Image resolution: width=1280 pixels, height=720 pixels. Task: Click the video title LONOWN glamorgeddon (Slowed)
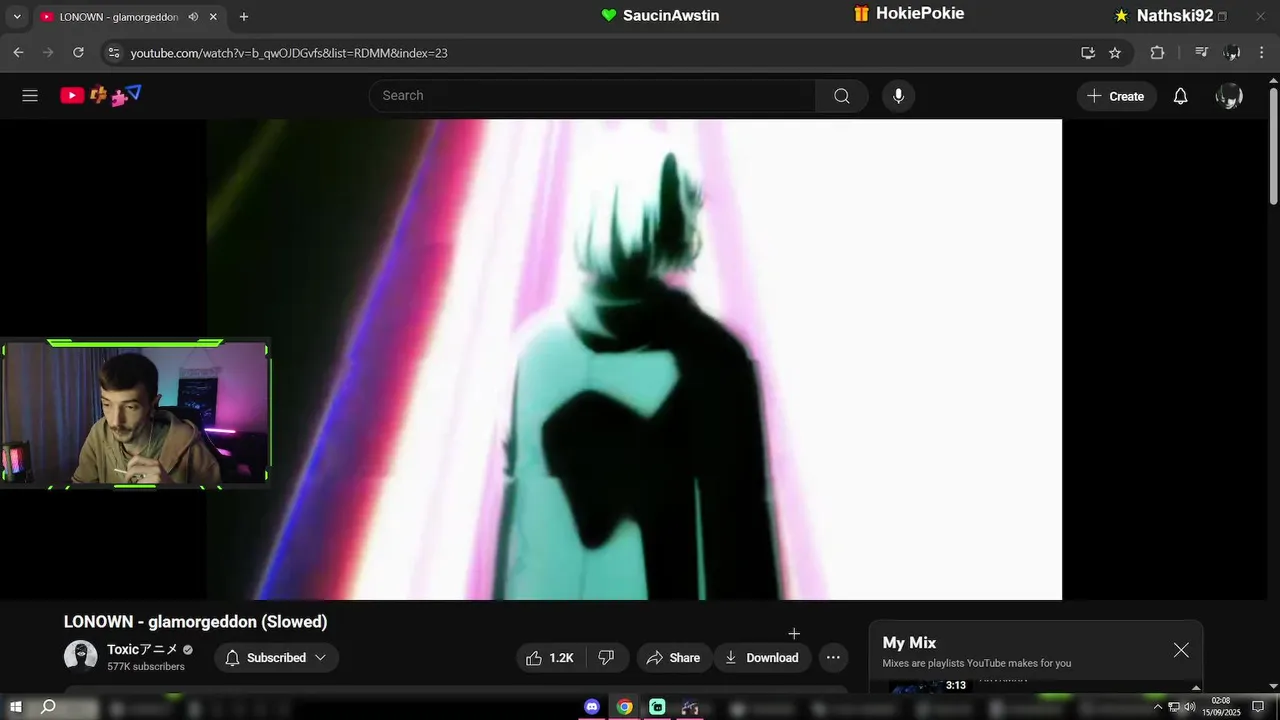(x=196, y=622)
